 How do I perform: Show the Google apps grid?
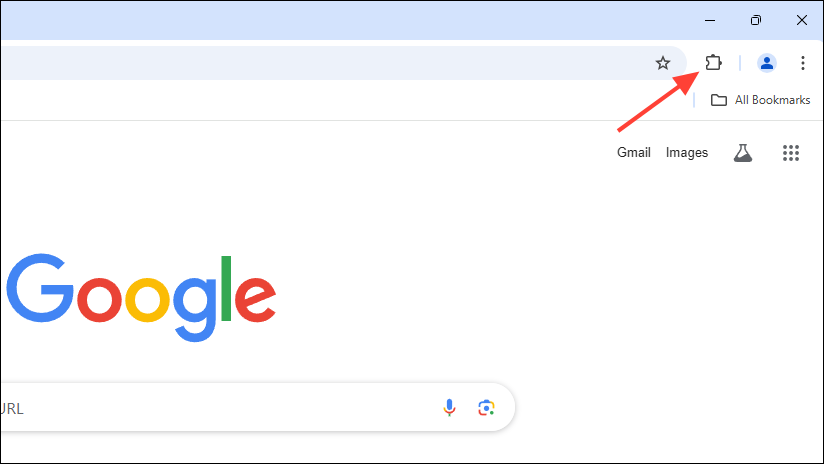[x=791, y=153]
